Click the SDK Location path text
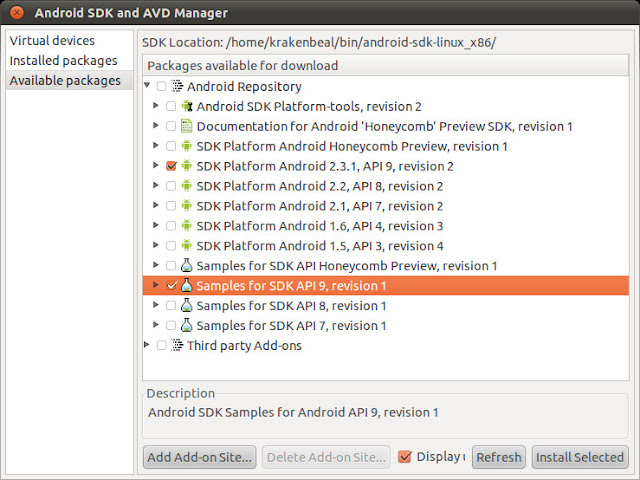640x480 pixels. click(x=361, y=42)
